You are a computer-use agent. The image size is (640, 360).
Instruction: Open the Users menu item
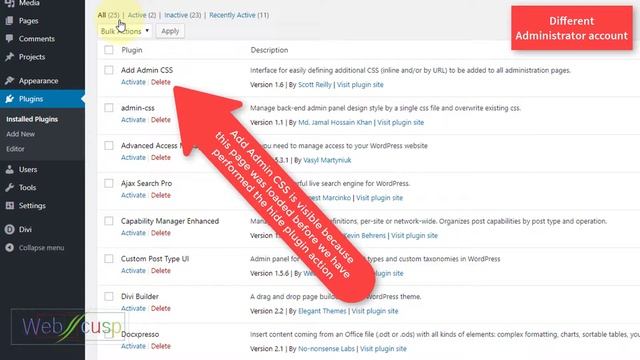tap(28, 169)
